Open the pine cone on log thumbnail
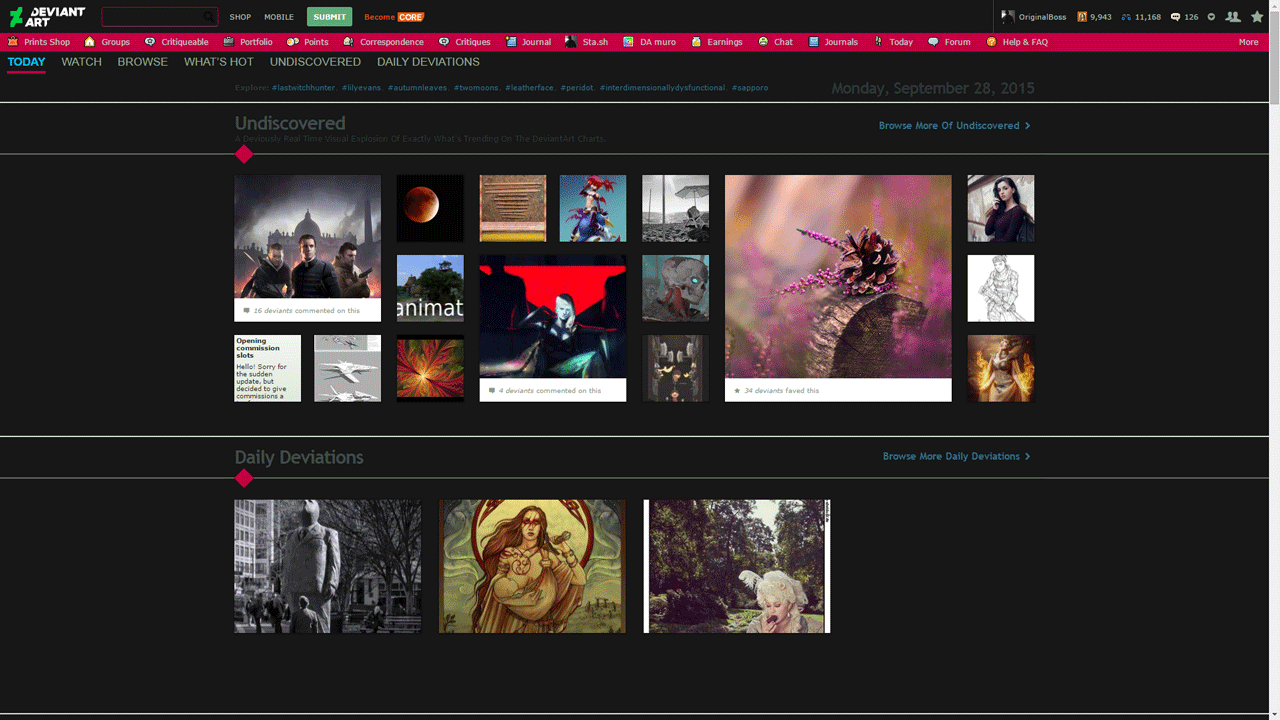The width and height of the screenshot is (1280, 720). (x=838, y=277)
